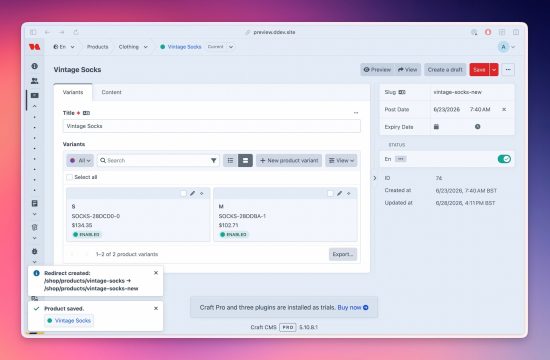550x360 pixels.
Task: Click the Craft logo in the sidebar
Action: click(x=34, y=47)
